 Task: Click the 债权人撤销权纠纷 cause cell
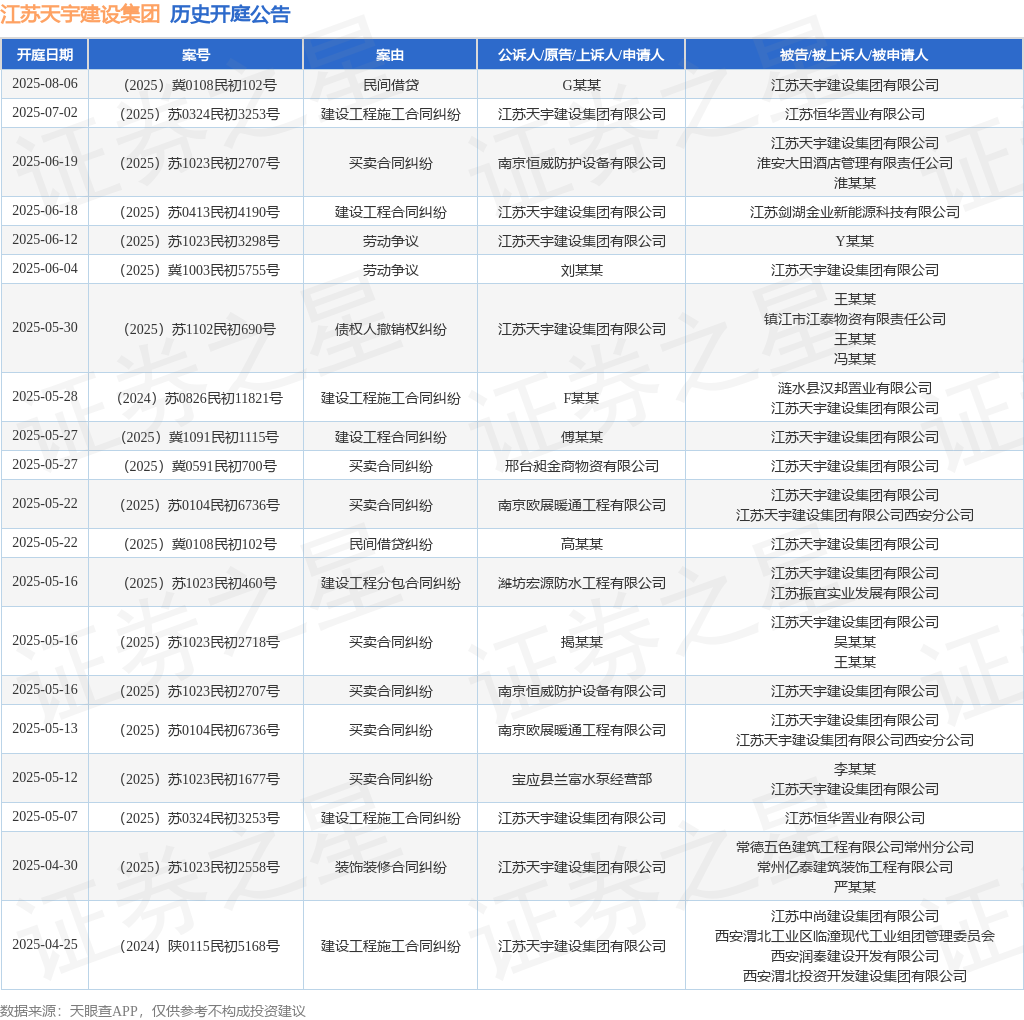[391, 329]
